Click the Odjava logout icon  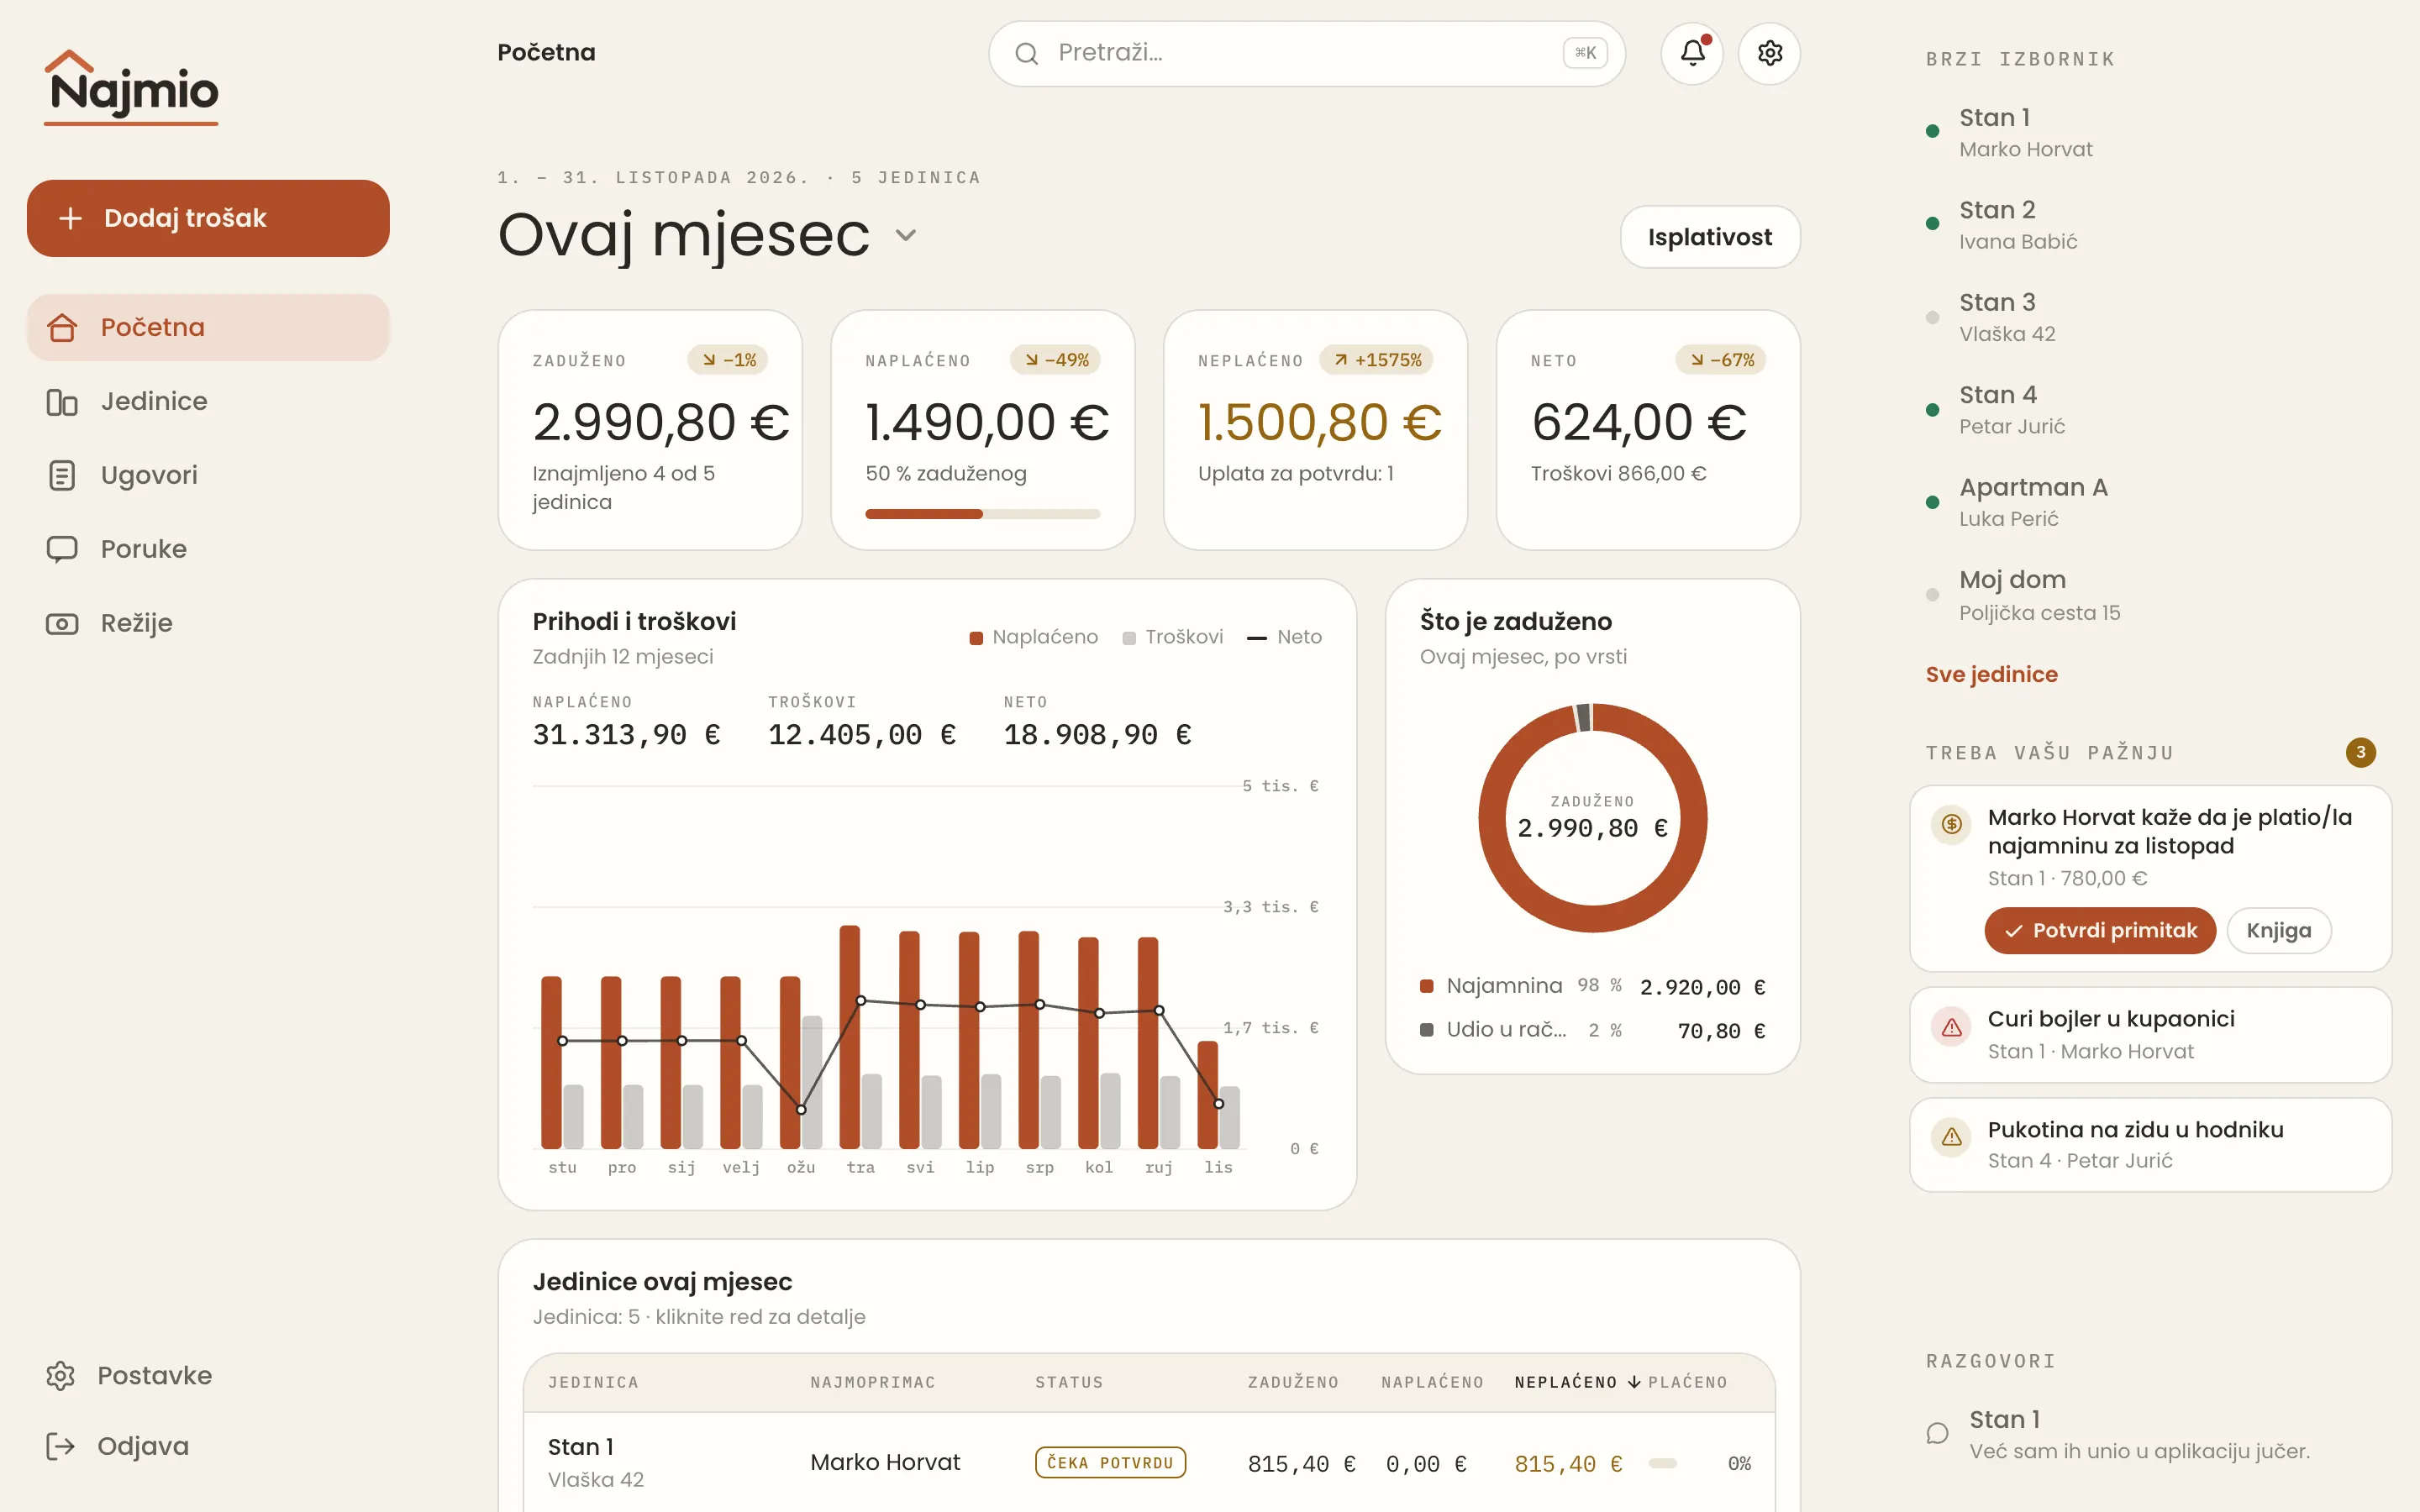(x=61, y=1446)
